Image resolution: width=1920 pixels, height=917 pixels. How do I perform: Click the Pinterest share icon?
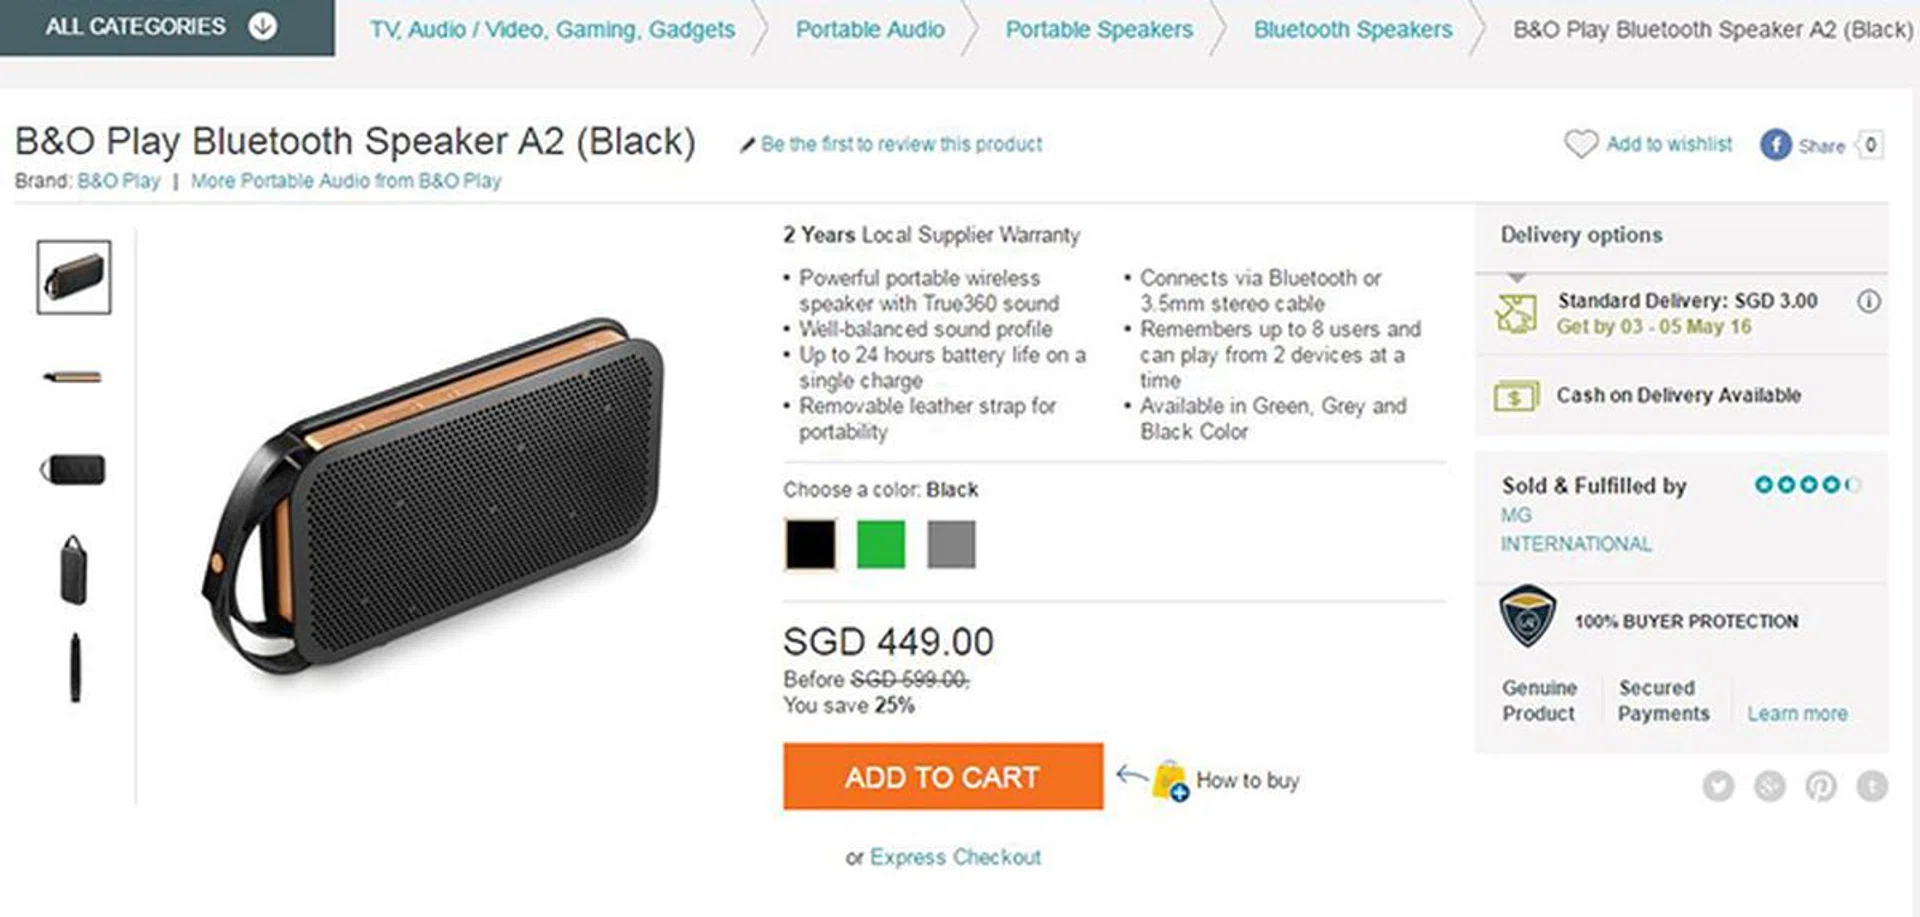[x=1821, y=787]
